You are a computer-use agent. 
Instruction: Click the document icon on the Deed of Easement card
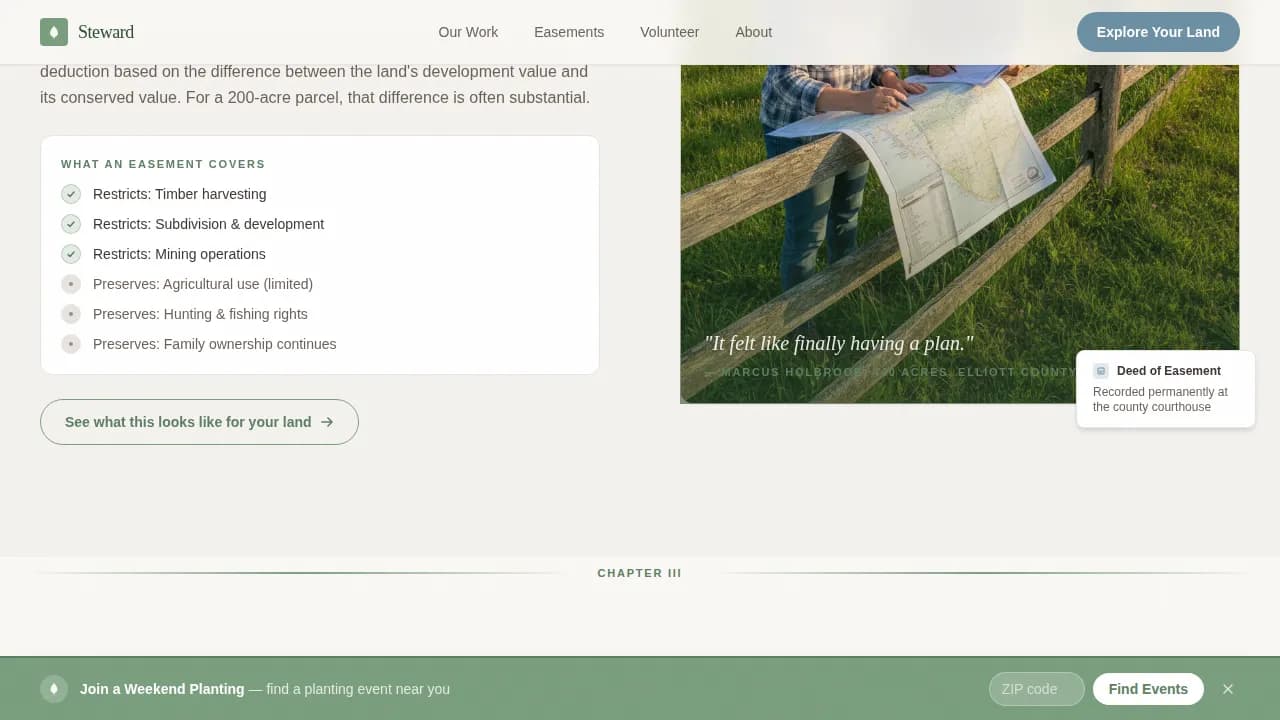tap(1101, 370)
